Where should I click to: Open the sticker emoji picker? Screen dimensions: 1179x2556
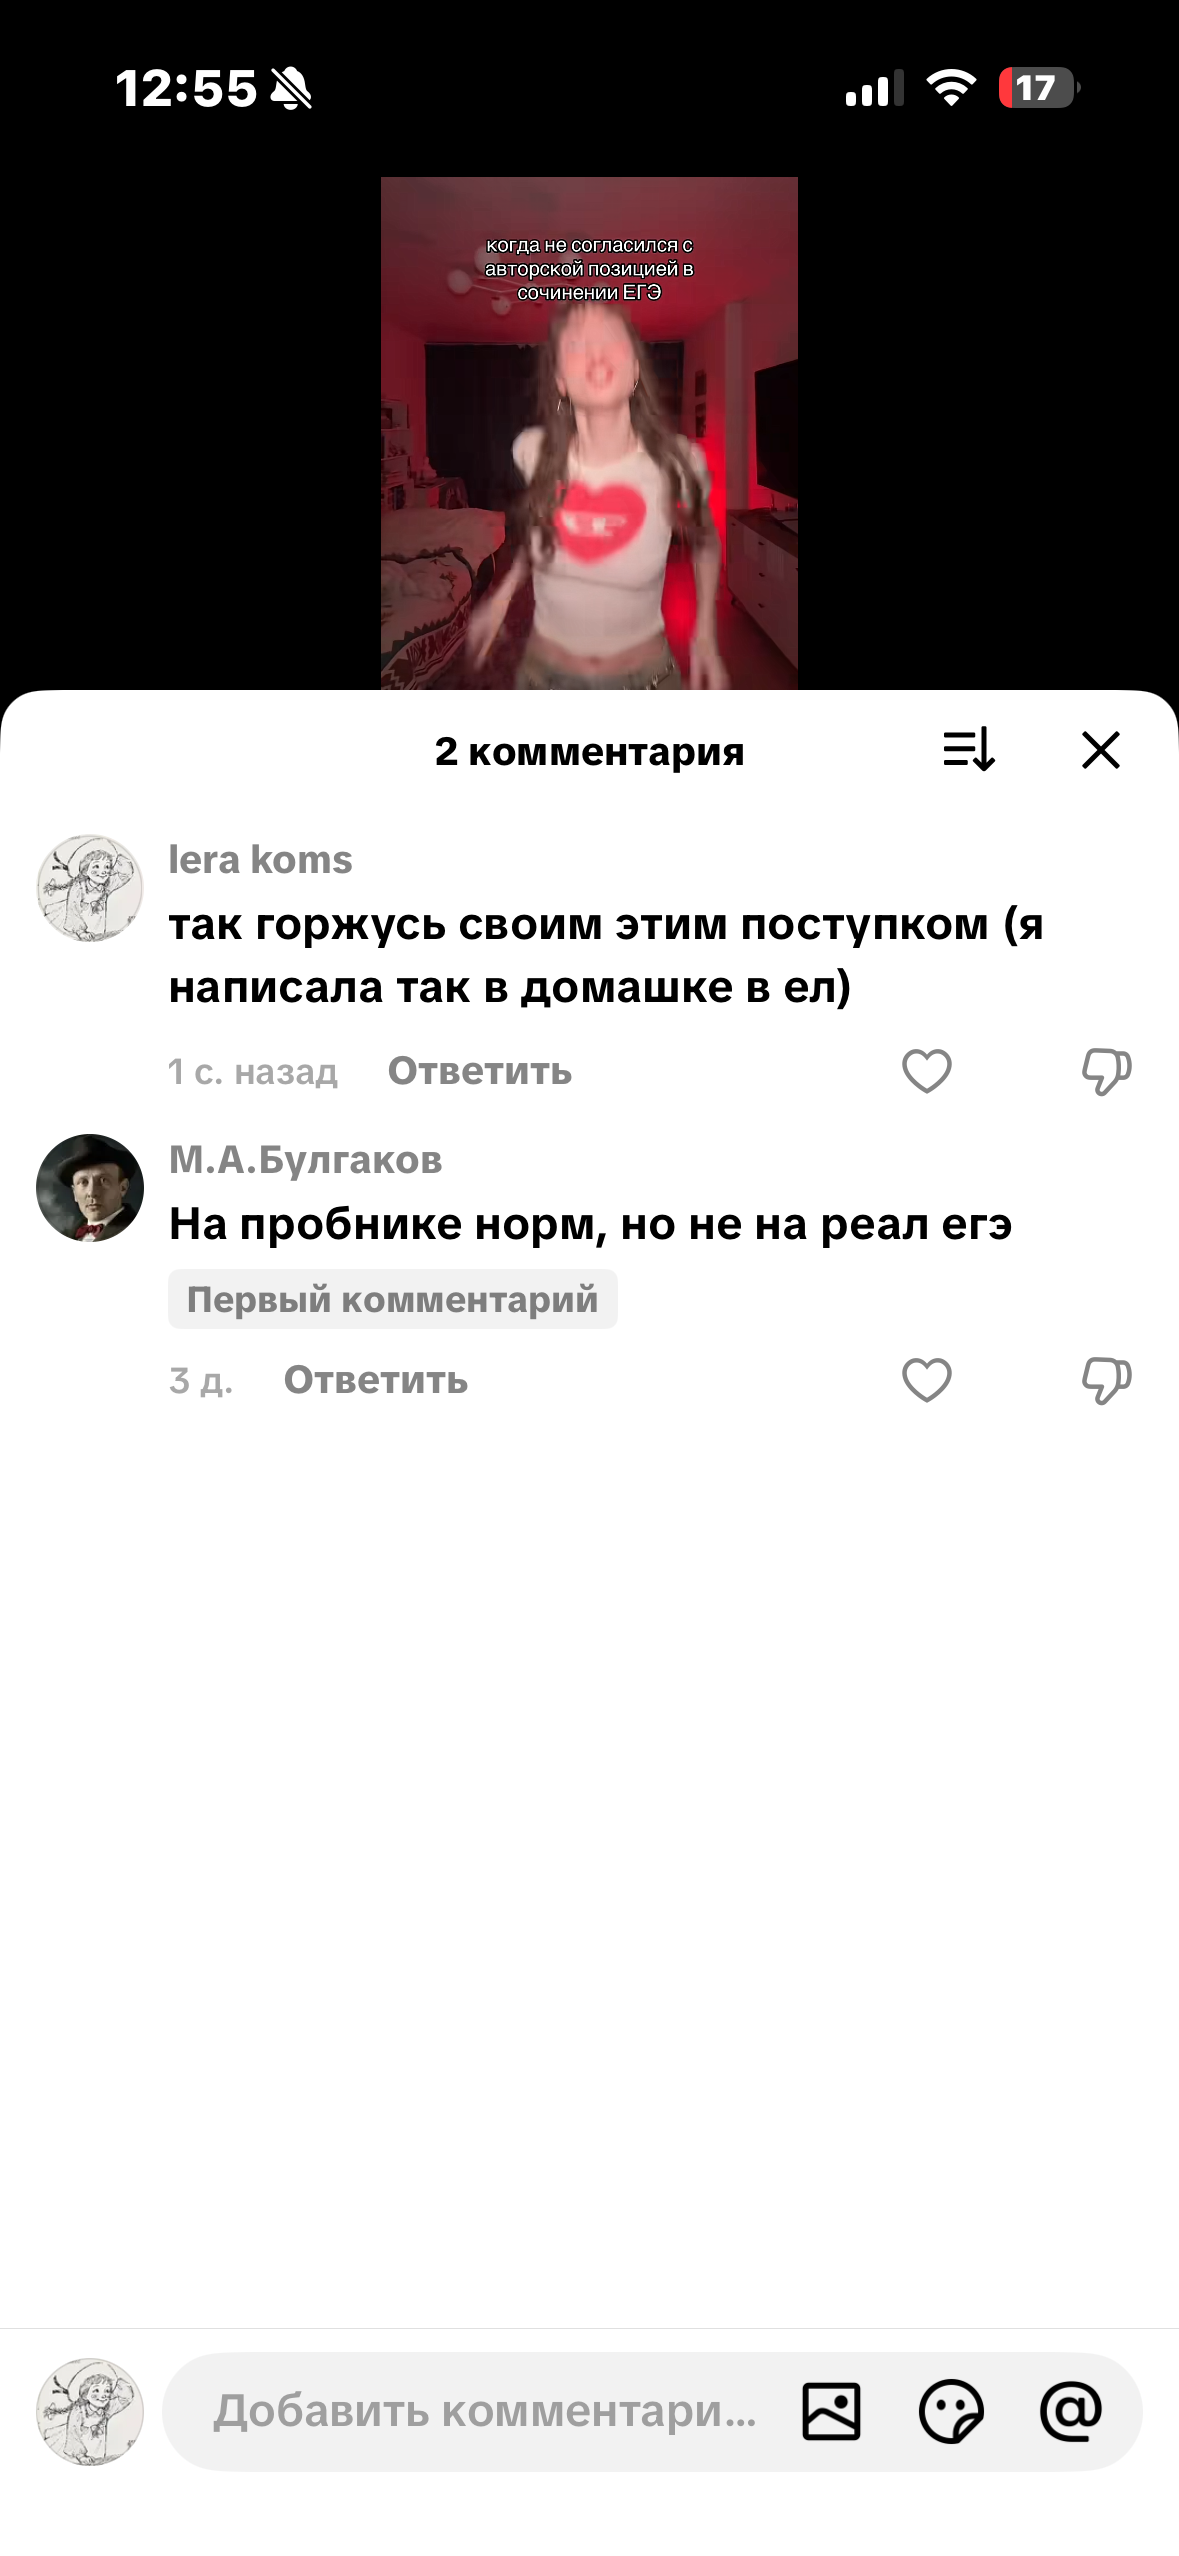(x=951, y=2411)
